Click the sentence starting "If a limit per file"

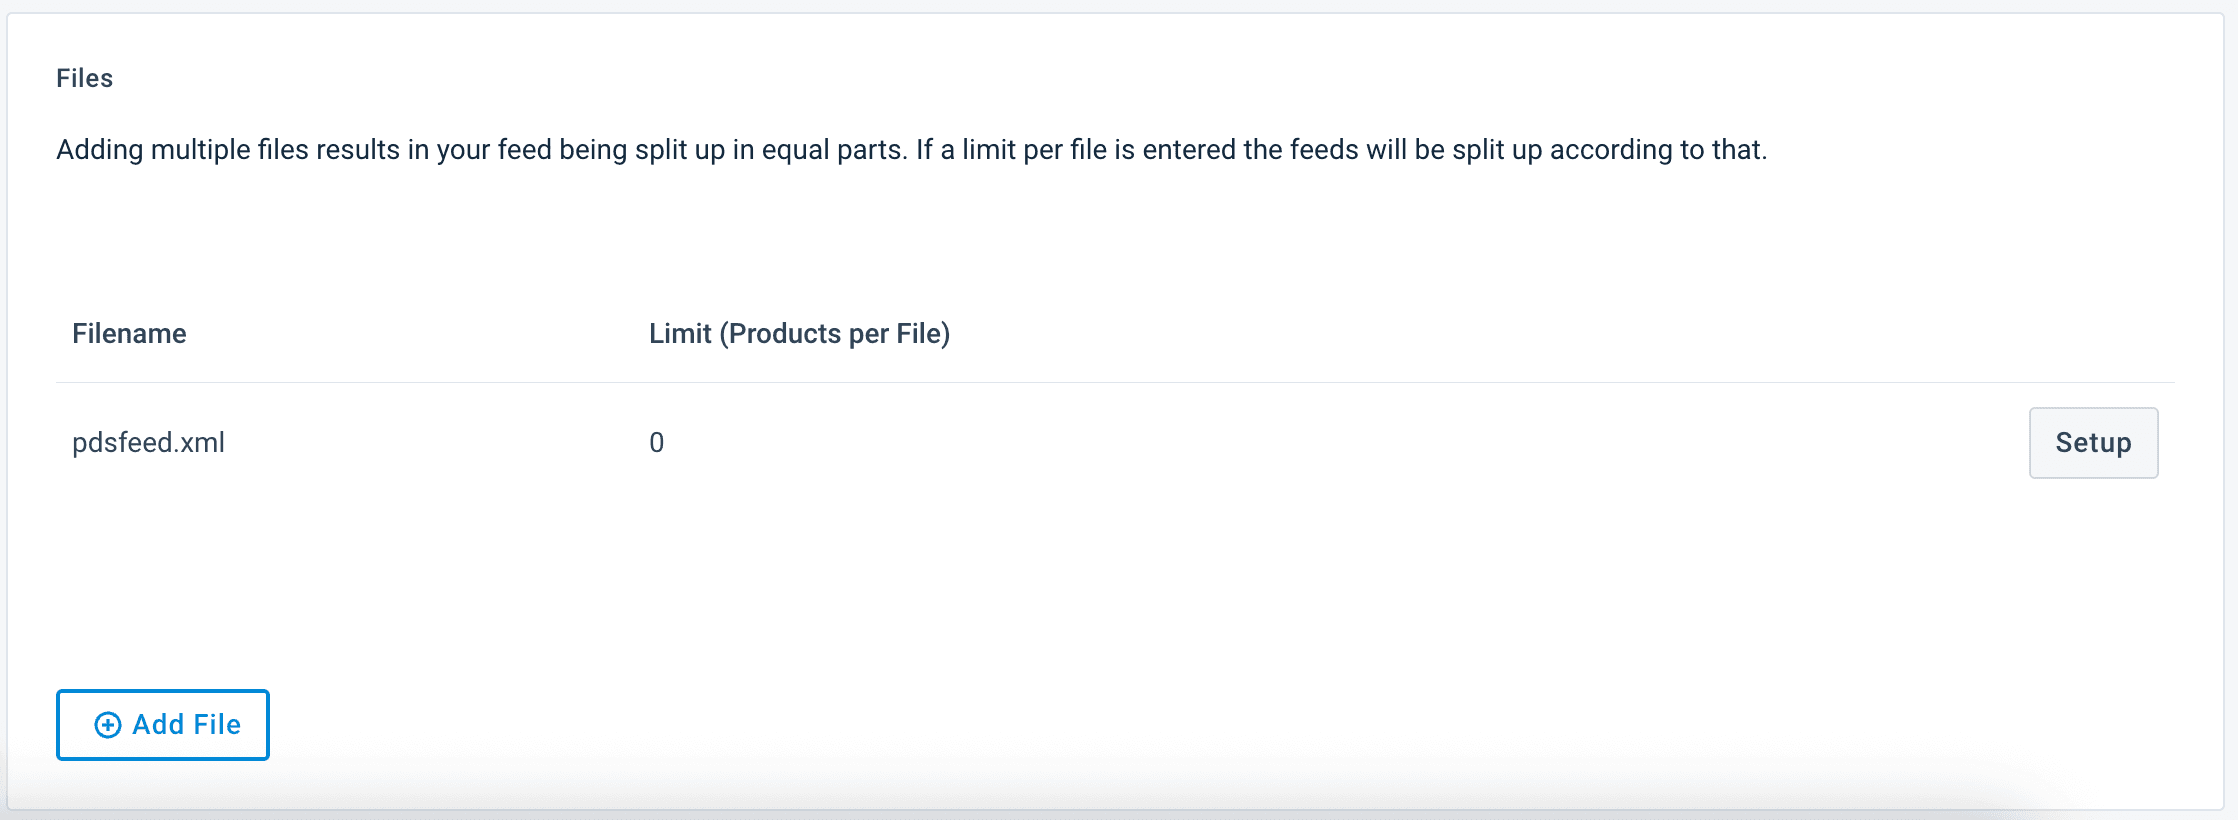click(1340, 150)
